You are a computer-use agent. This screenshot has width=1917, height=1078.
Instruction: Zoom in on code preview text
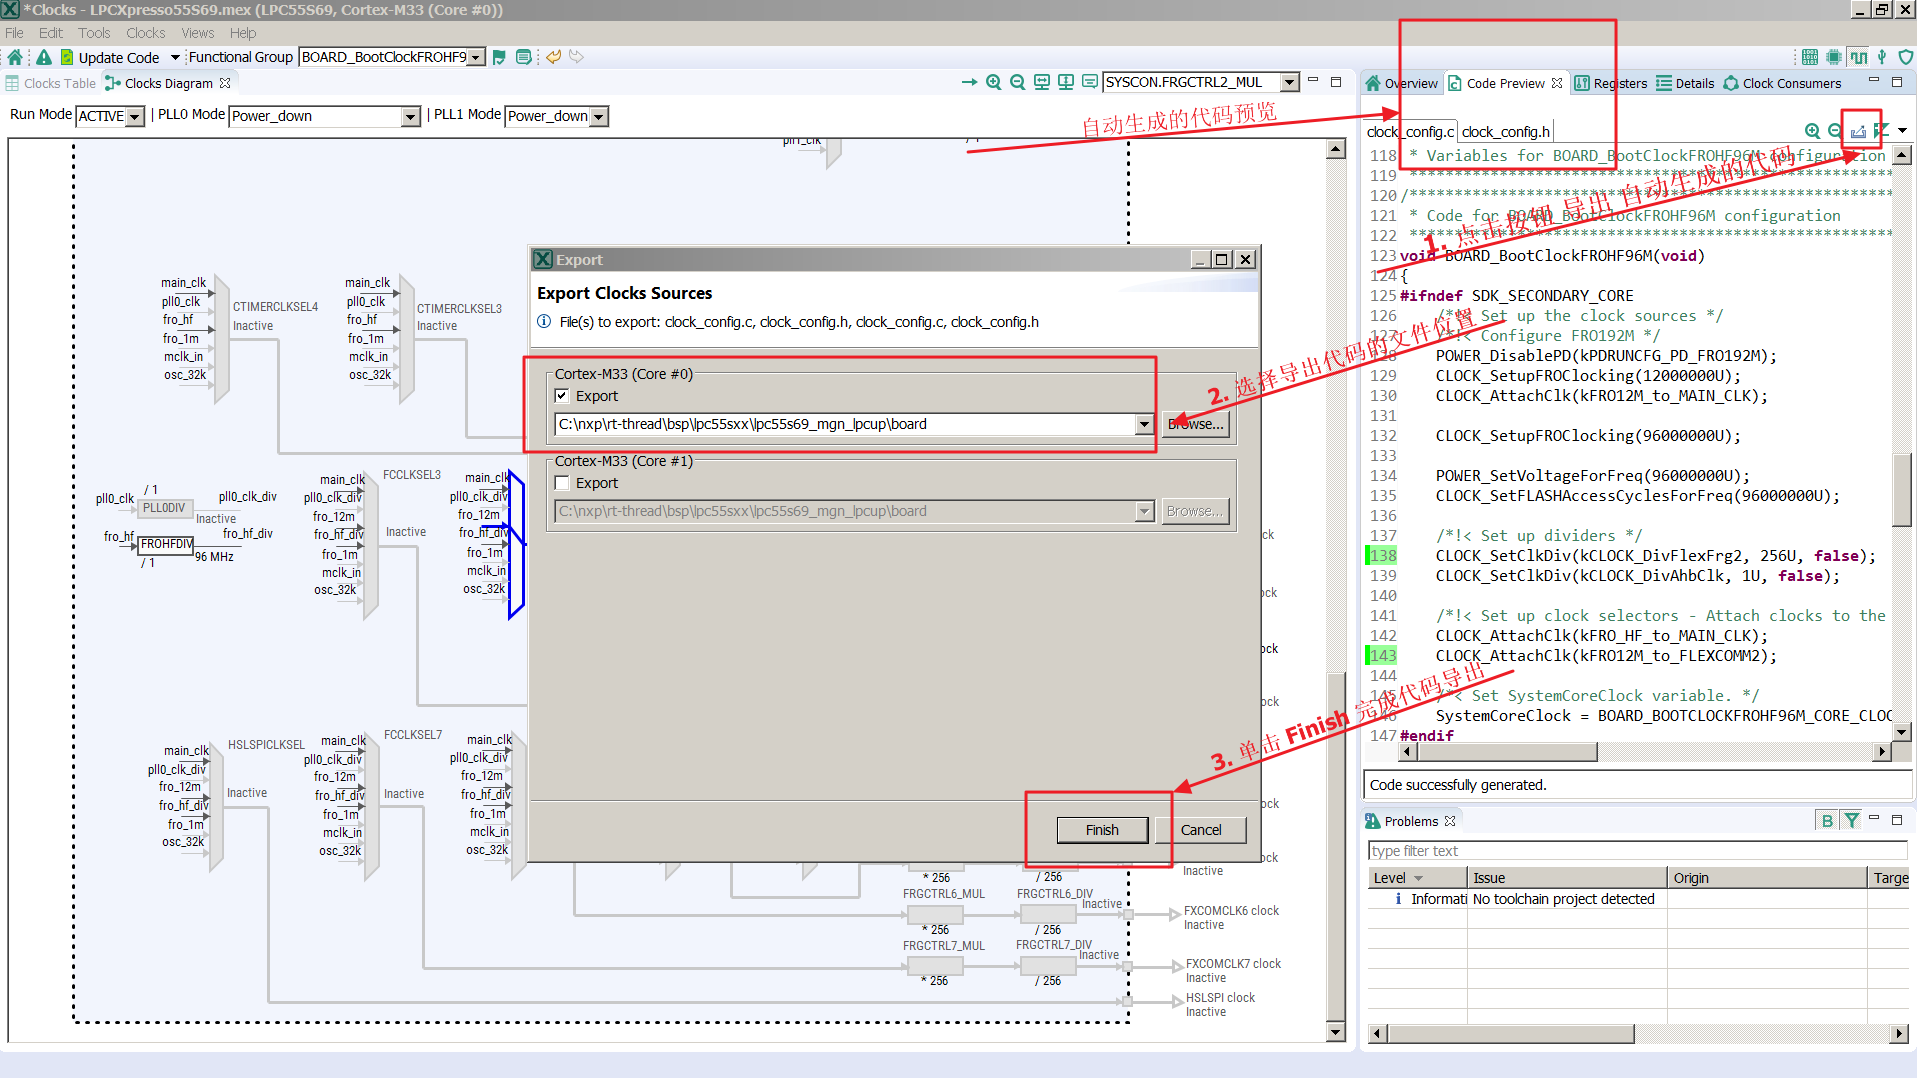(1812, 131)
